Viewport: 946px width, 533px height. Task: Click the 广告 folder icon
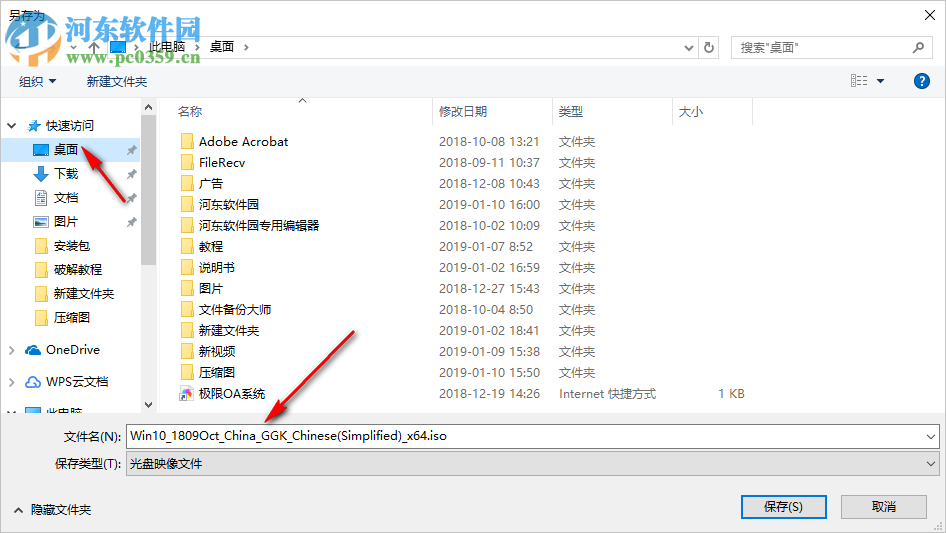click(187, 184)
